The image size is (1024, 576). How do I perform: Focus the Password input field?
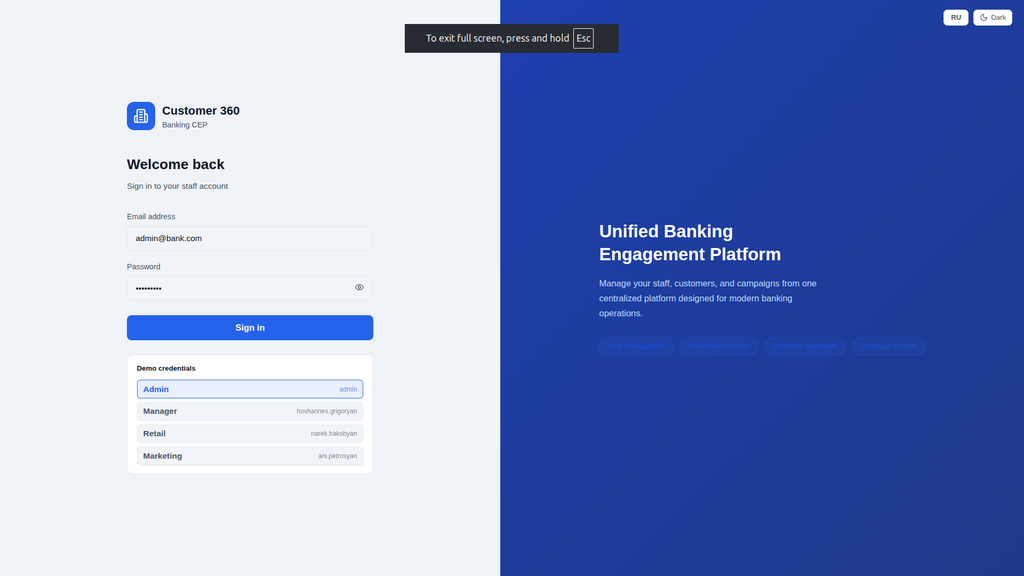pyautogui.click(x=249, y=288)
